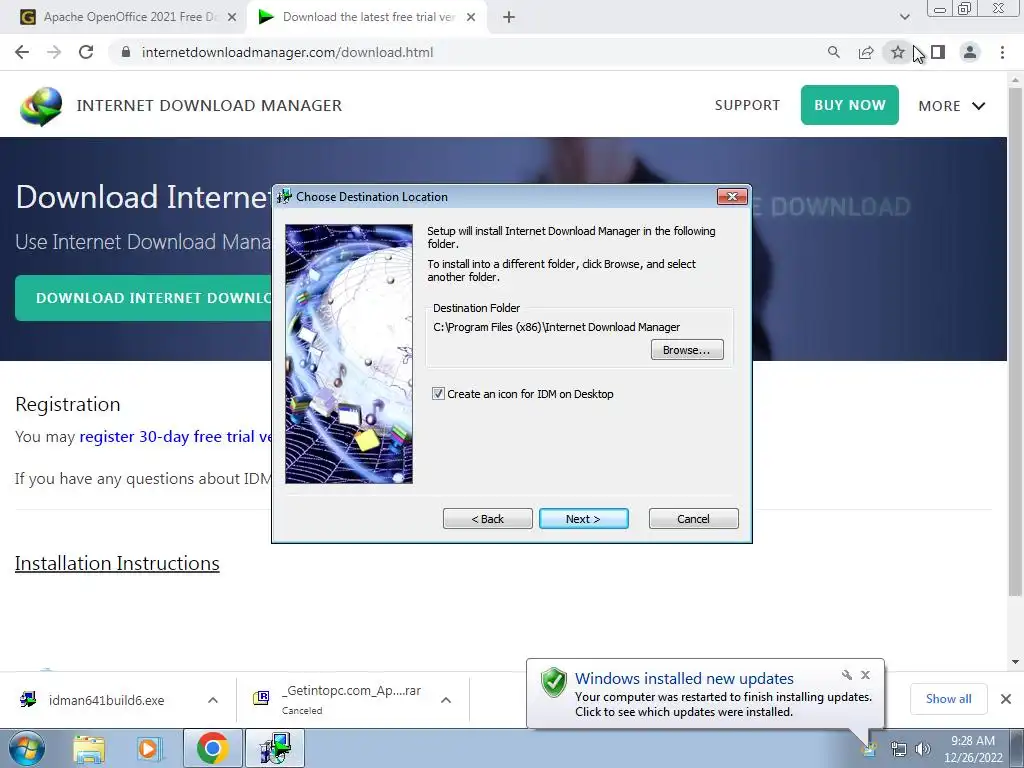Click the zoom magnifier icon in address bar
Screen dimensions: 1024x768
tap(833, 52)
